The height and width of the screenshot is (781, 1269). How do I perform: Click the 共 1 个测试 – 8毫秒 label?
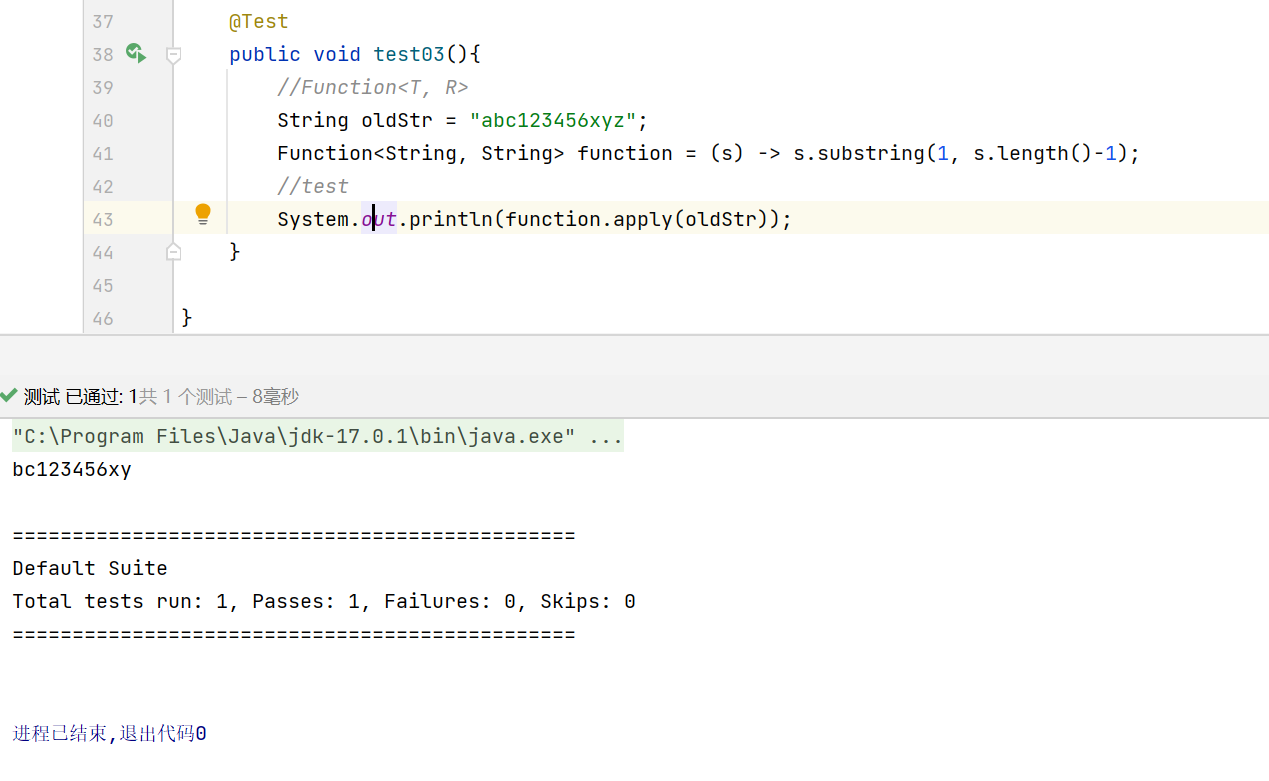click(x=218, y=397)
